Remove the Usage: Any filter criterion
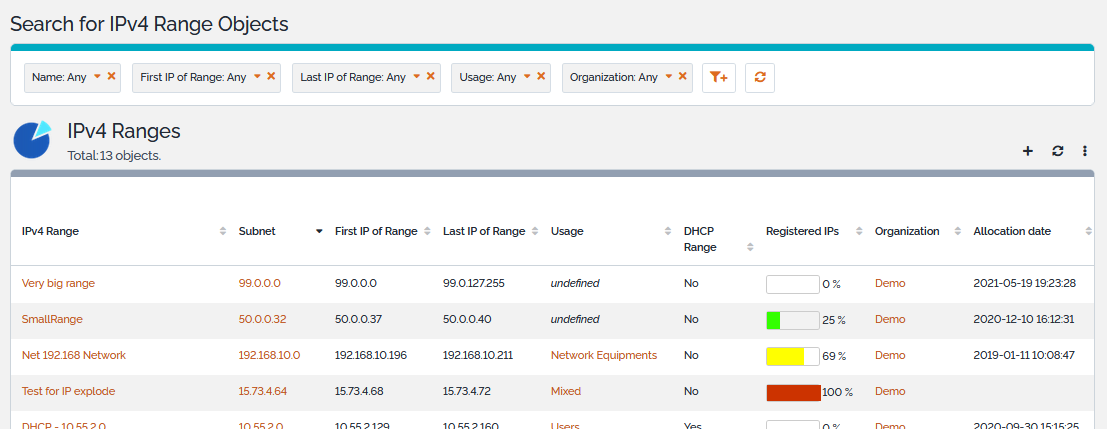Screen dimensions: 1107x429 (x=542, y=76)
